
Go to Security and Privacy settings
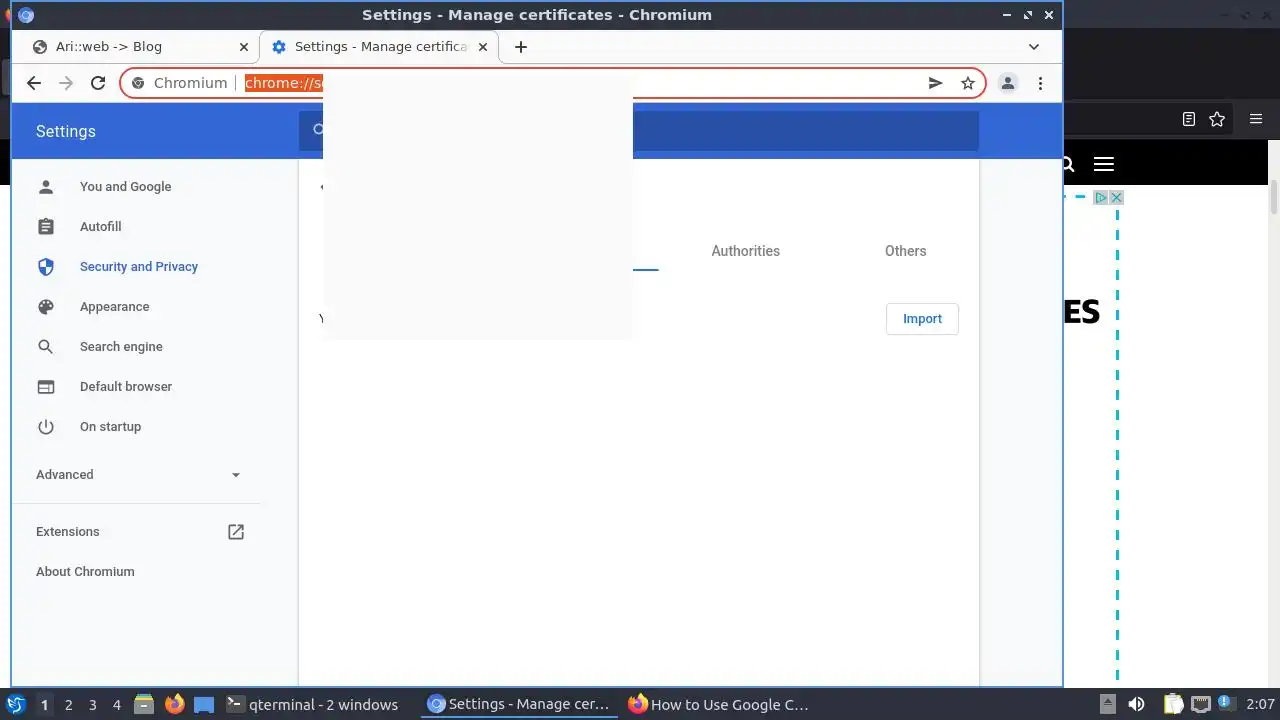139,267
